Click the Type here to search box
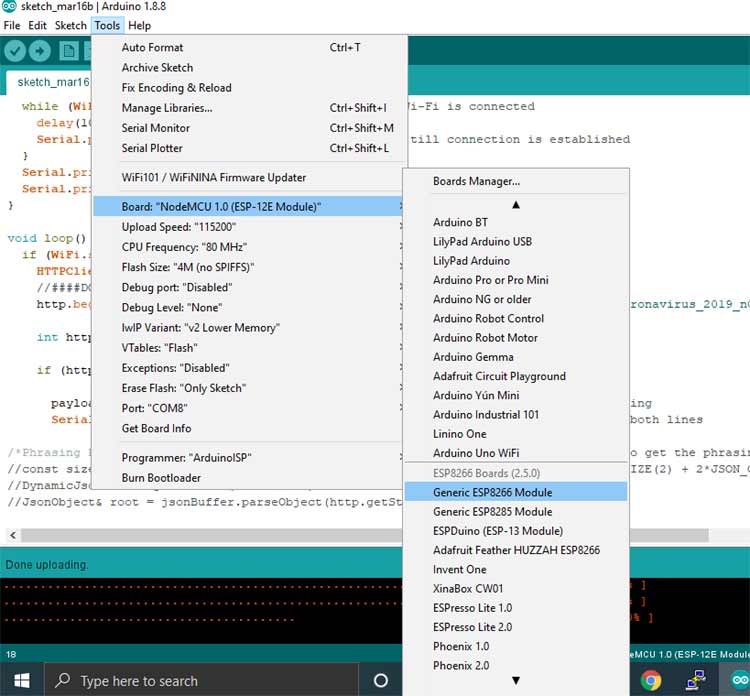750x696 pixels. pyautogui.click(x=201, y=680)
